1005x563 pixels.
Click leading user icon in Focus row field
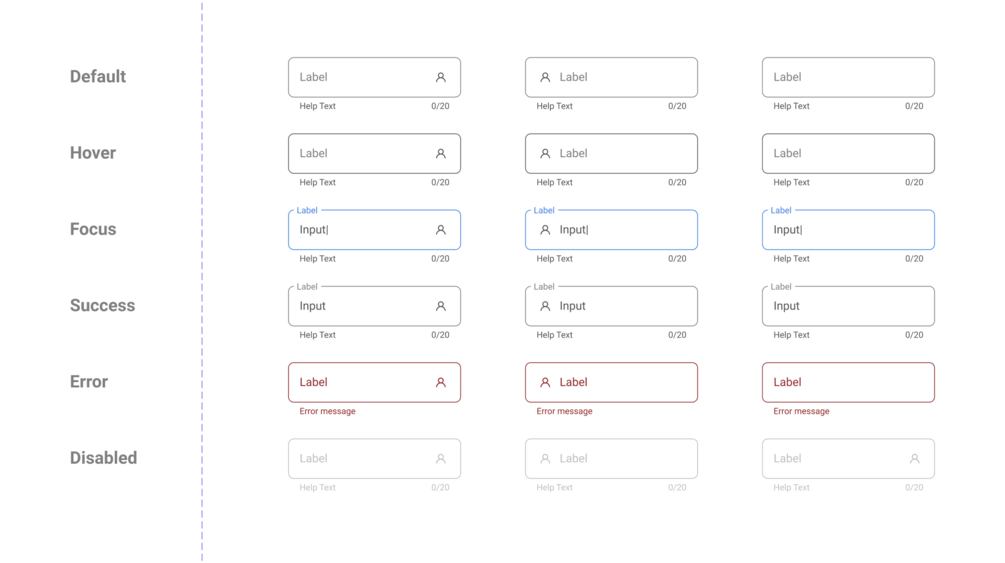[x=545, y=230]
